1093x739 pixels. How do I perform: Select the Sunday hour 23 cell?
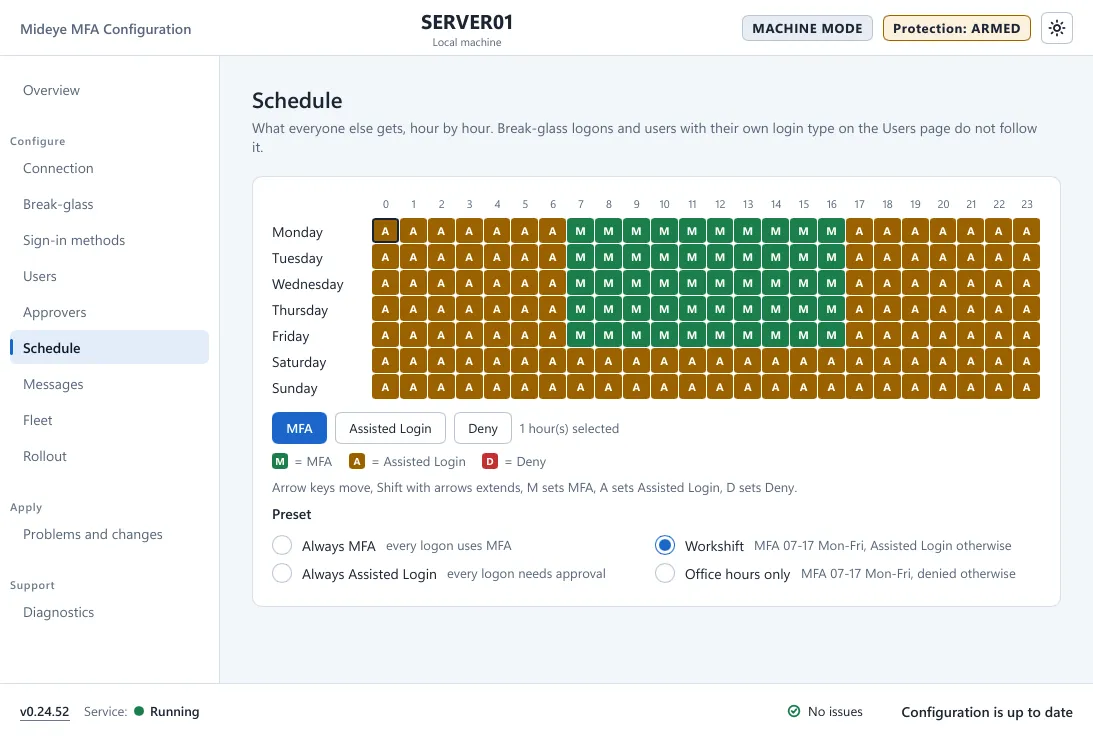click(1027, 387)
